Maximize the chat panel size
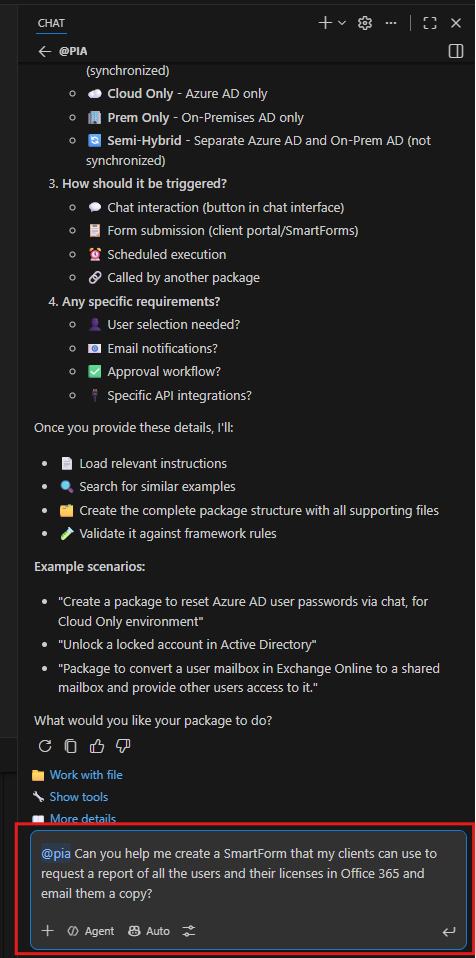Image resolution: width=476 pixels, height=958 pixels. 430,23
